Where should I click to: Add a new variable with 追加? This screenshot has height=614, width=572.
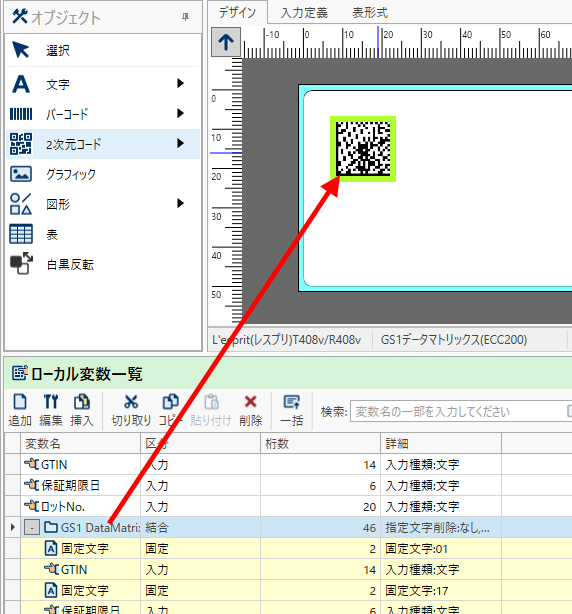(x=20, y=410)
